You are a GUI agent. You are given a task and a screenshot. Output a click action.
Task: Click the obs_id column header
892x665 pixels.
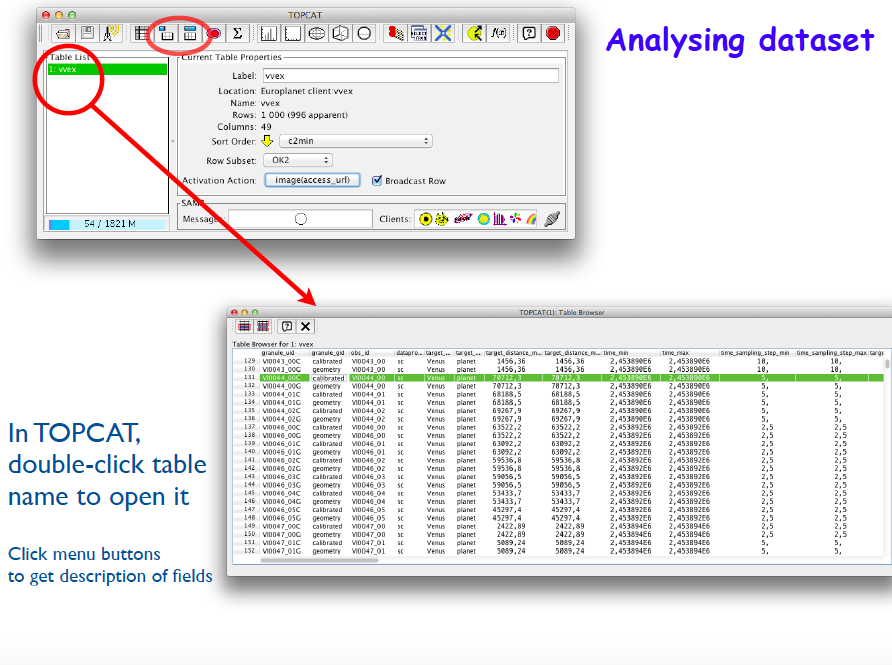coord(372,353)
